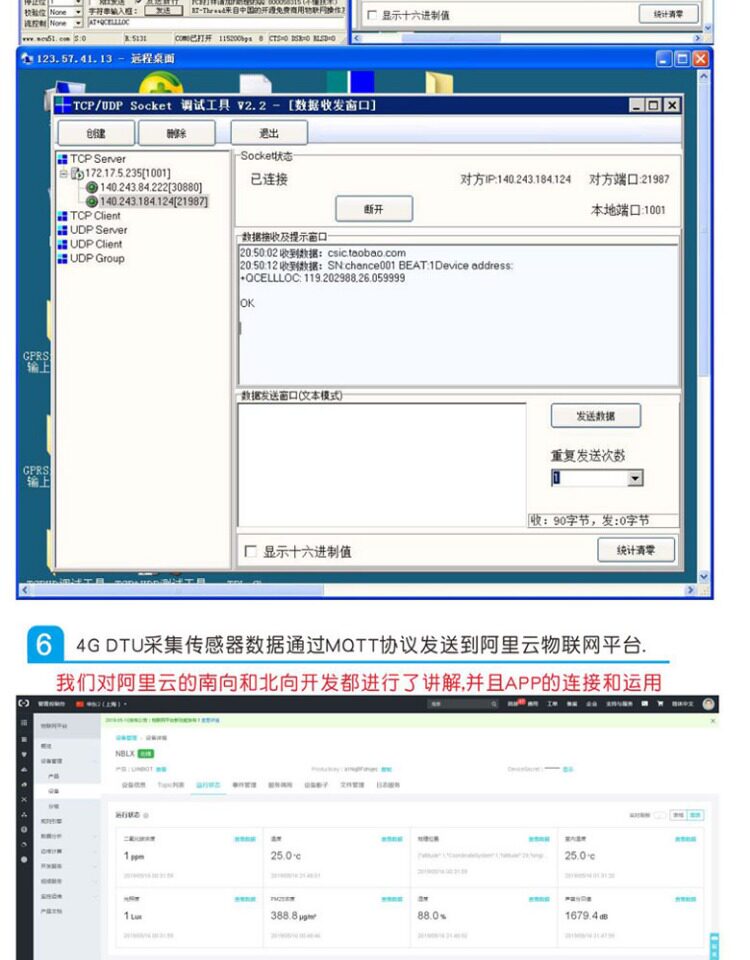Switch to the 事件管理 tab
The width and height of the screenshot is (750, 960).
pos(244,785)
